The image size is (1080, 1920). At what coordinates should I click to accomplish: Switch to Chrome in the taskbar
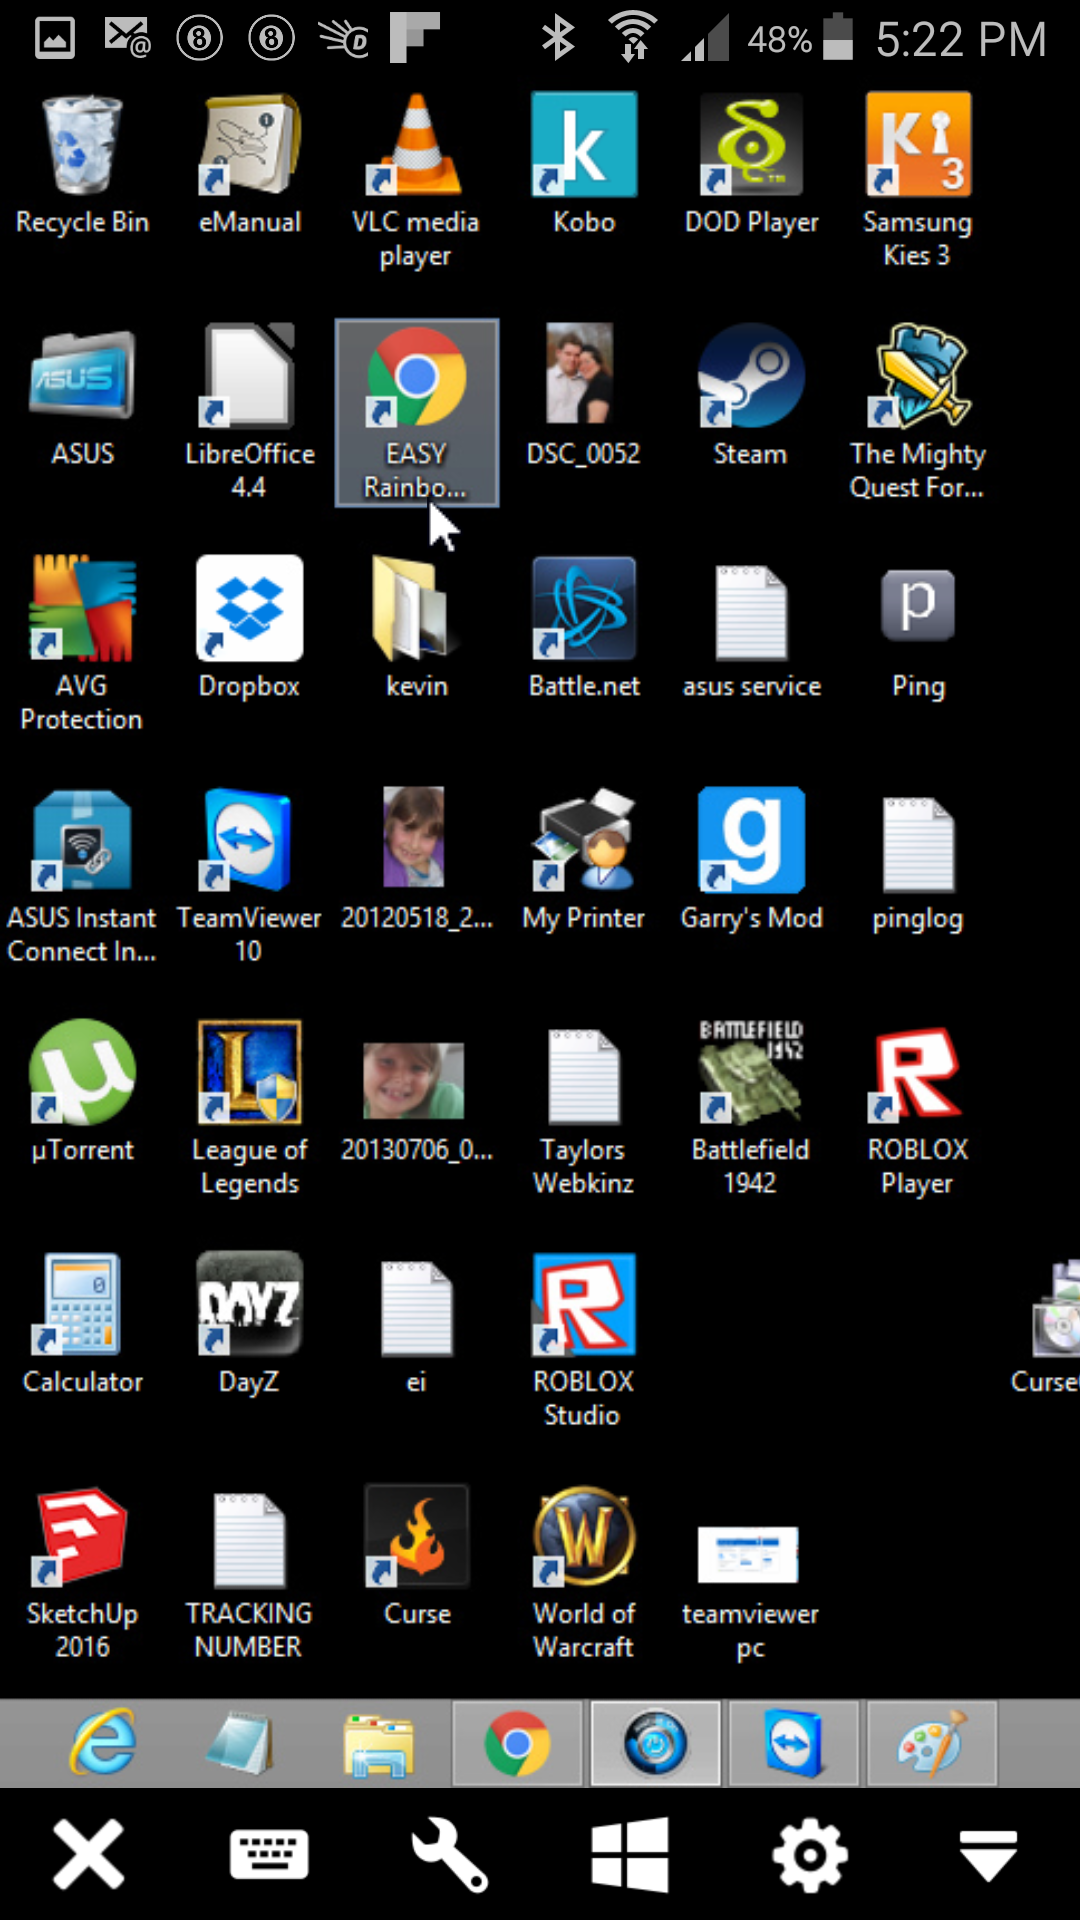[x=517, y=1743]
